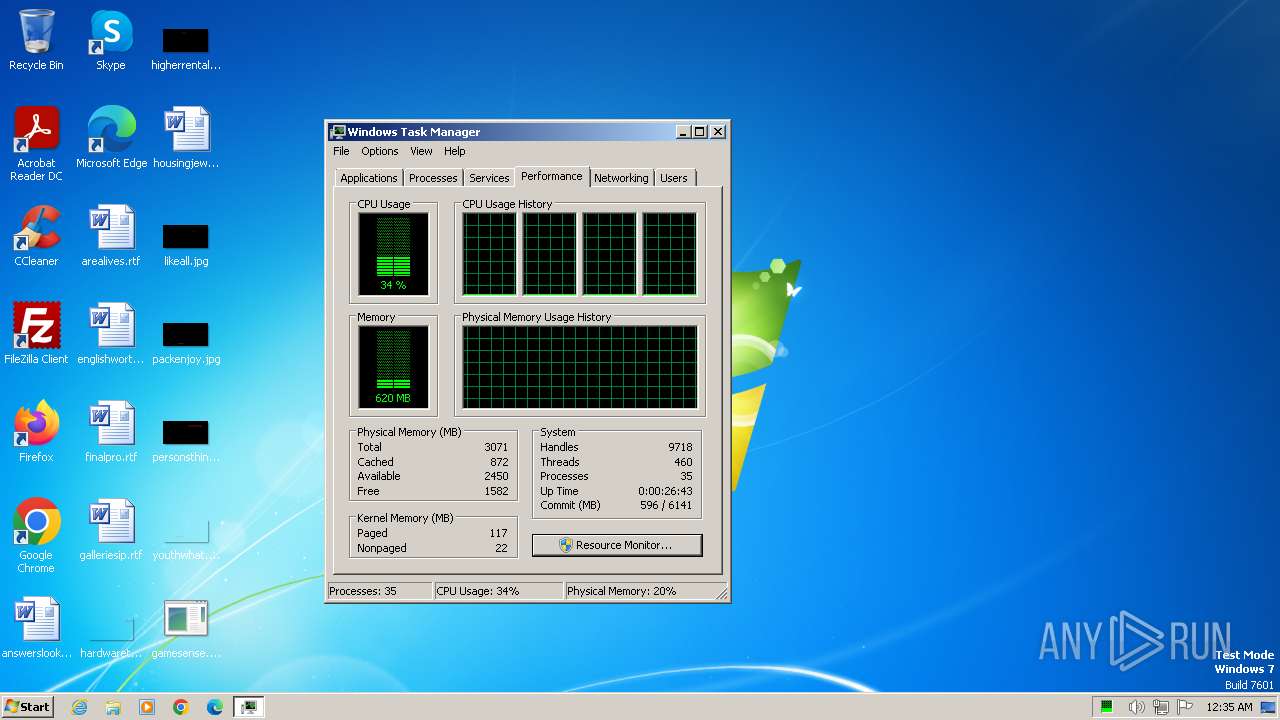Click the taskbar clock showing 12:35 AM
Image resolution: width=1280 pixels, height=720 pixels.
(x=1229, y=707)
